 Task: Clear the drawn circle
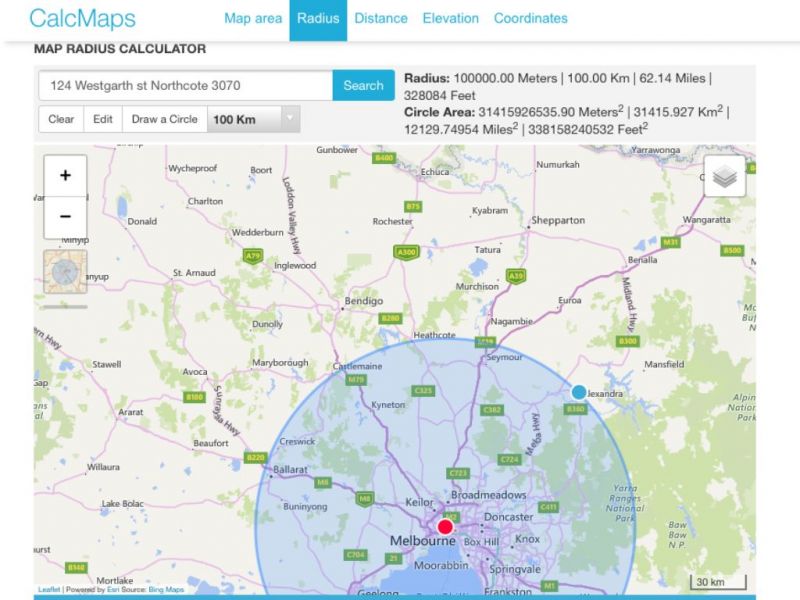[x=61, y=119]
